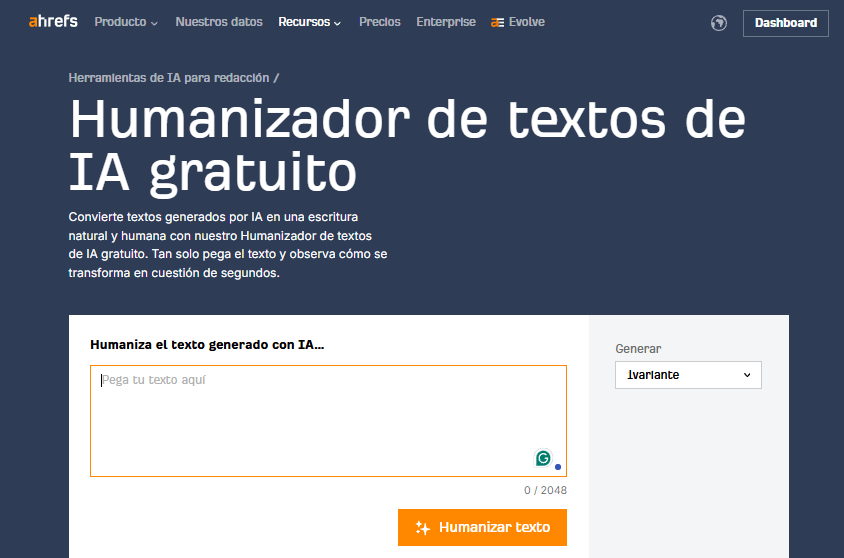Click the sparkle icon on Humanizar button
Image resolution: width=844 pixels, height=558 pixels.
(x=423, y=528)
